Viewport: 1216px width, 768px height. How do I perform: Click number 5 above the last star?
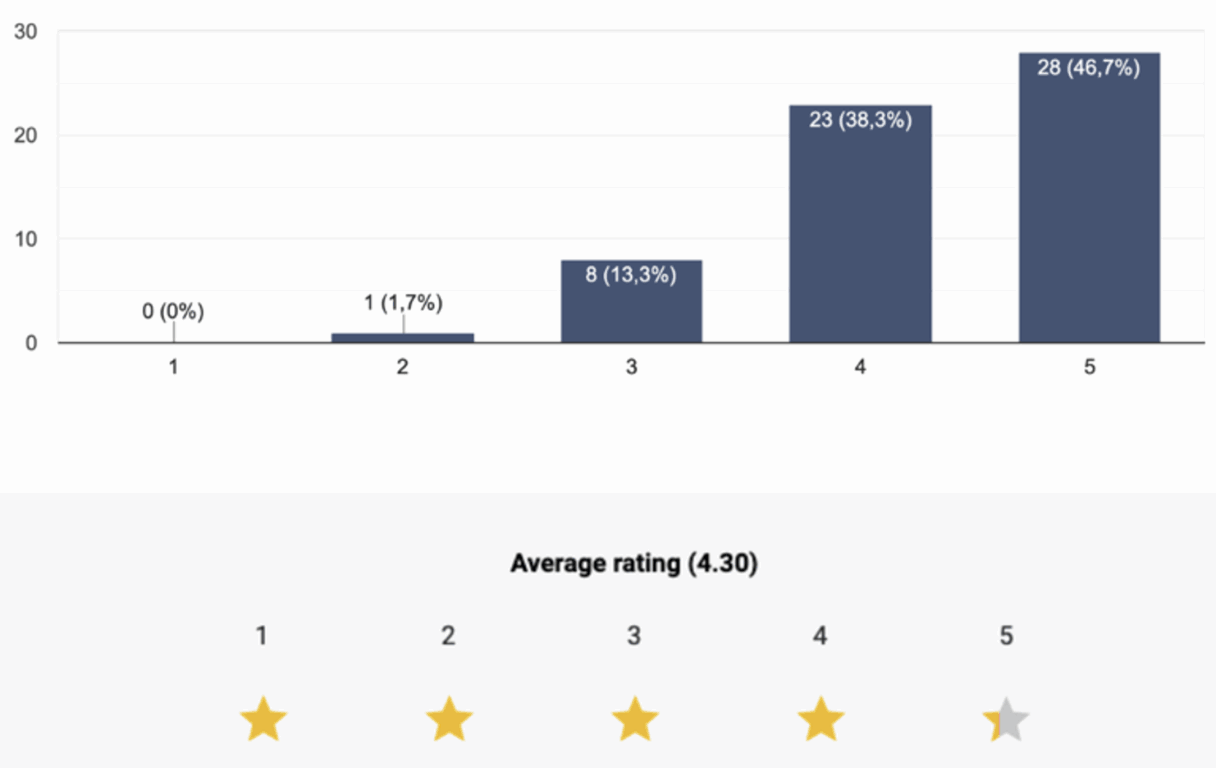pyautogui.click(x=1006, y=636)
